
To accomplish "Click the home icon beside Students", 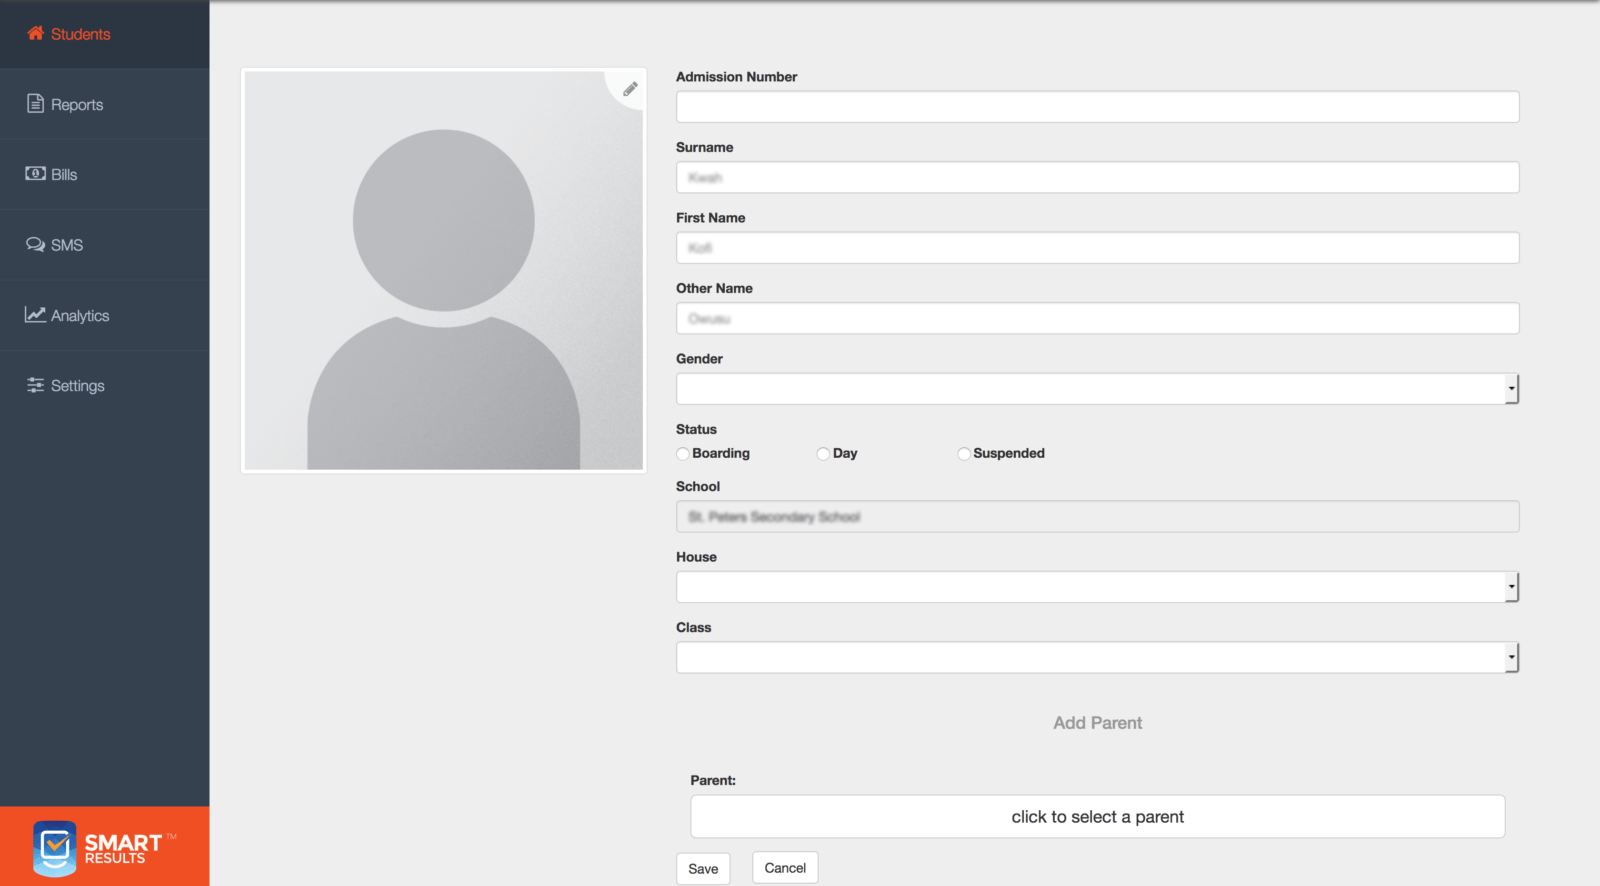I will point(35,33).
